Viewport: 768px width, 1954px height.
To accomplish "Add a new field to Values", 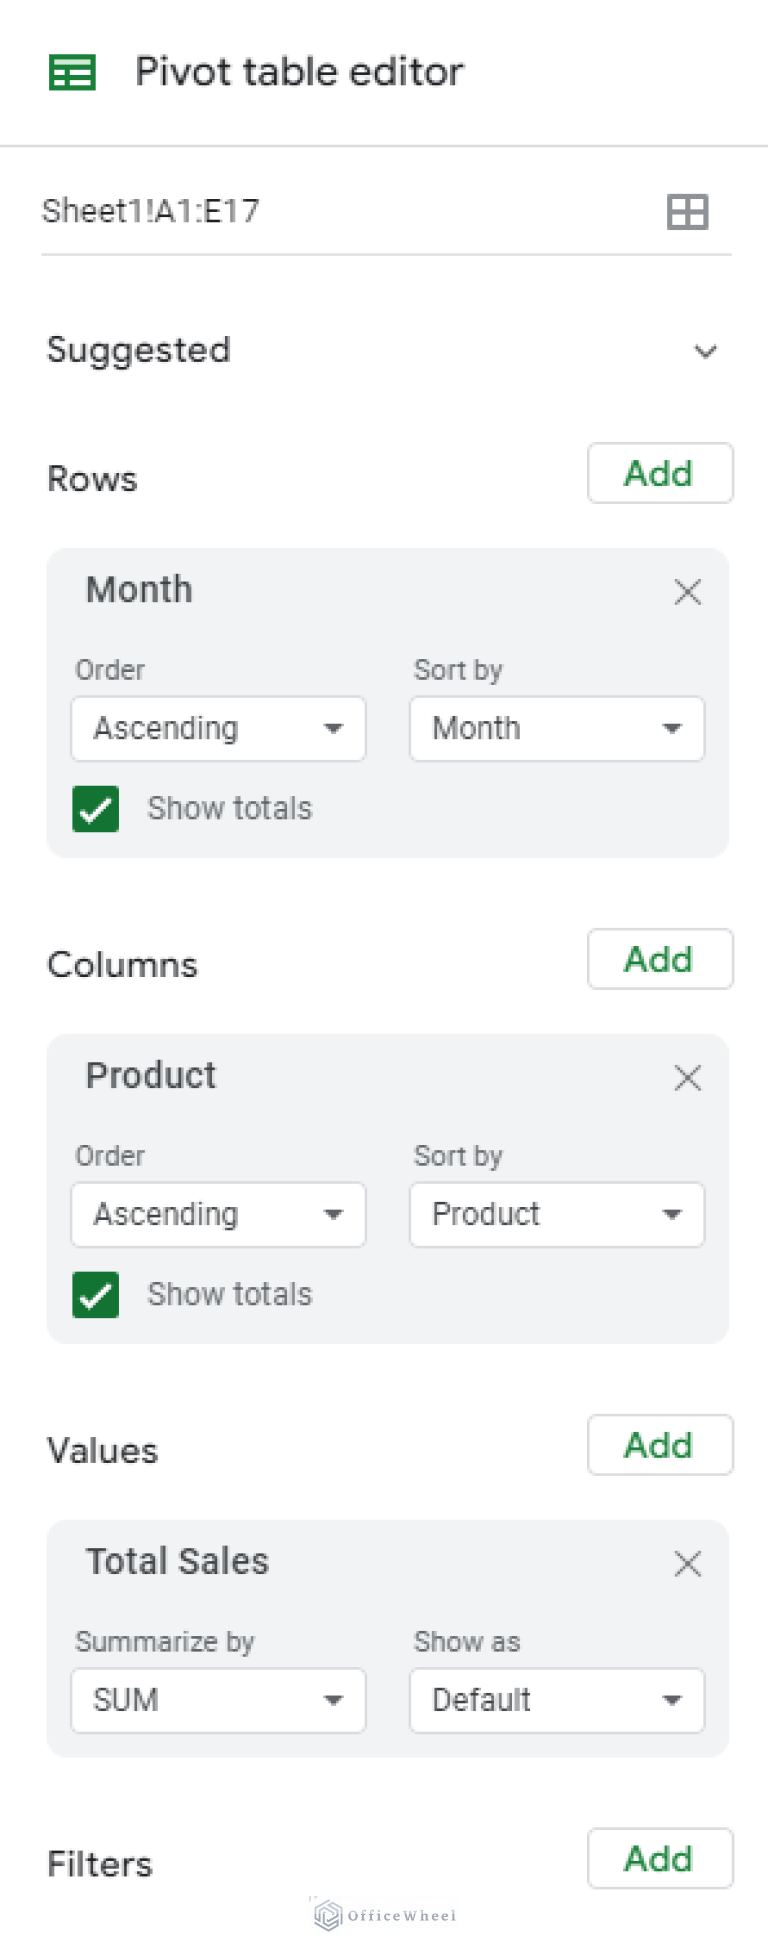I will tap(660, 1445).
